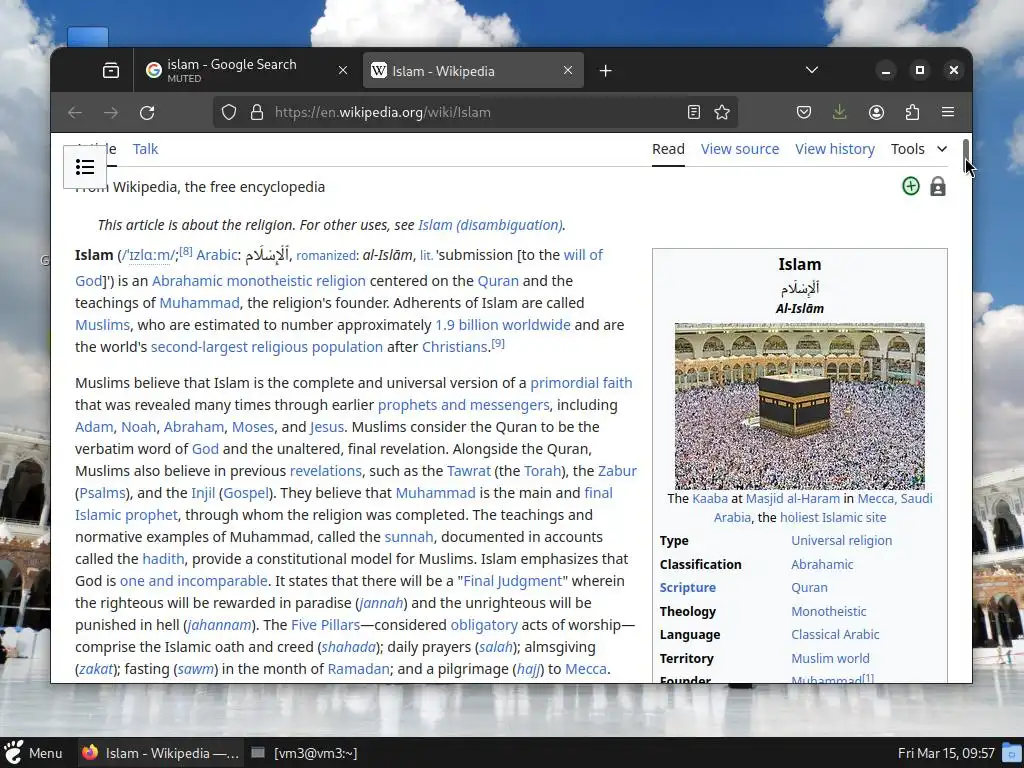
Task: Close the Islam - Wikipedia tab
Action: [568, 71]
